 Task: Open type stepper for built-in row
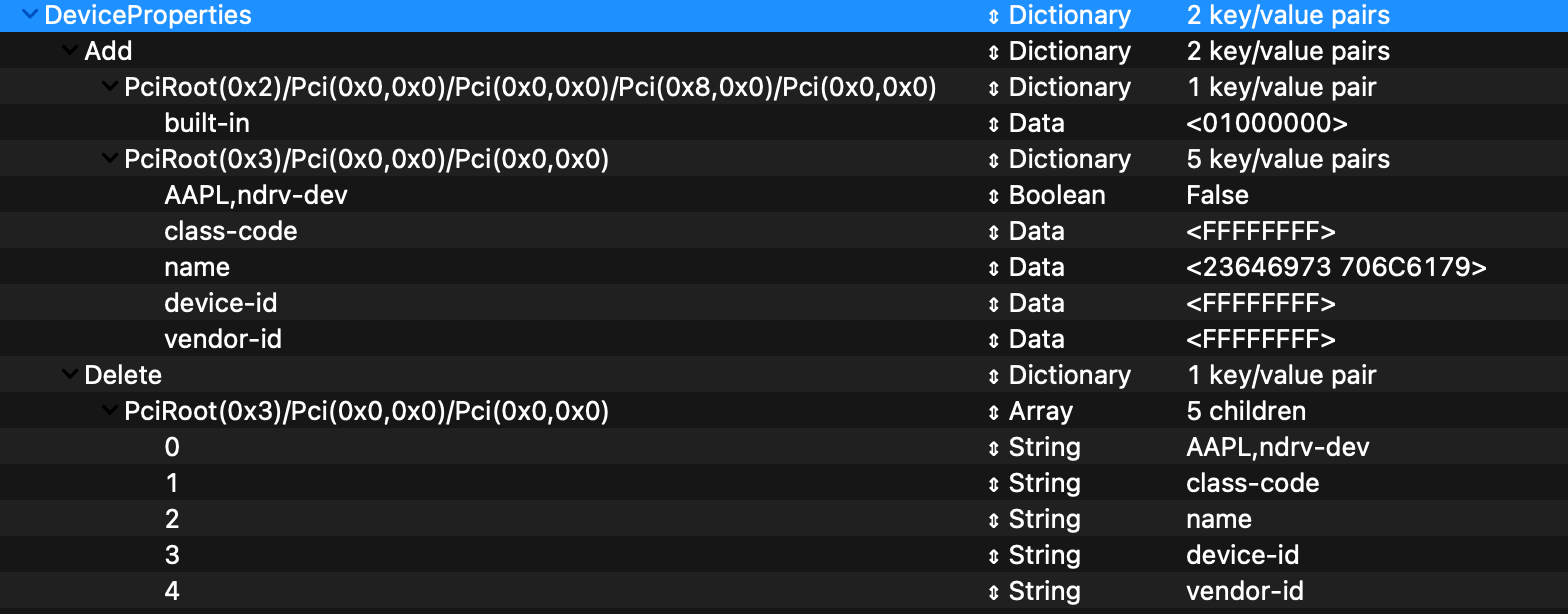[x=993, y=124]
